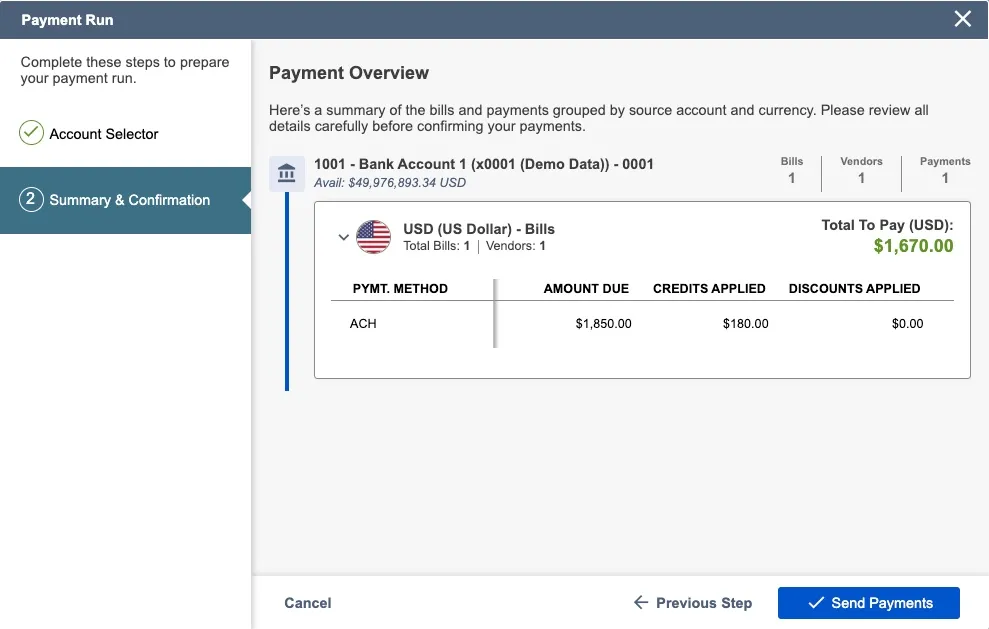
Task: Click the Payments count of 1
Action: [x=945, y=178]
